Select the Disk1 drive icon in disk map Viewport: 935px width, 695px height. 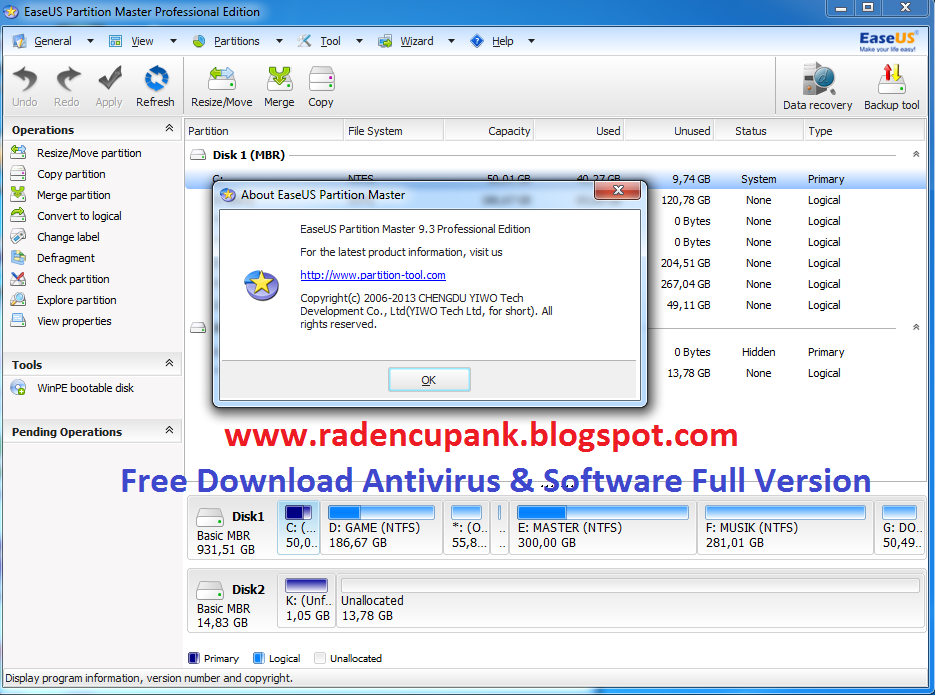click(x=210, y=517)
